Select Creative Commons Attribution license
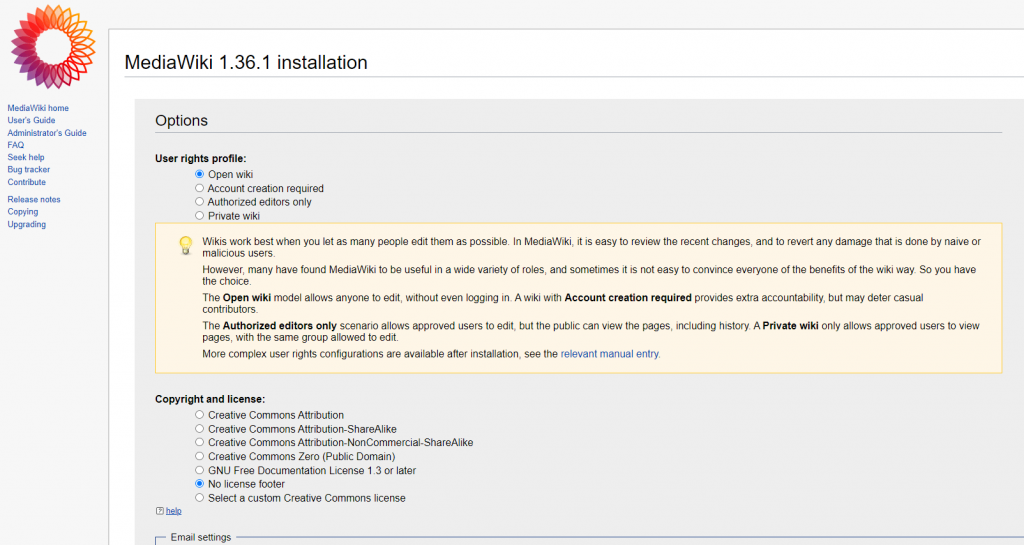 click(x=200, y=415)
